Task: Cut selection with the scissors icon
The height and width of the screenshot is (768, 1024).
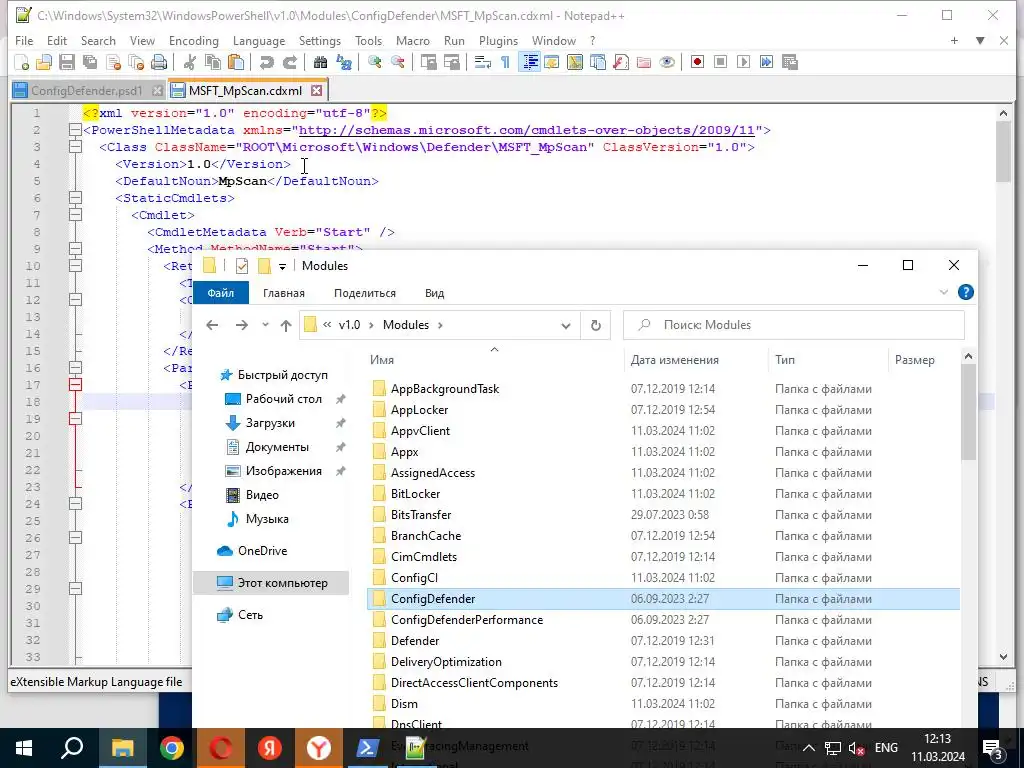Action: [190, 62]
